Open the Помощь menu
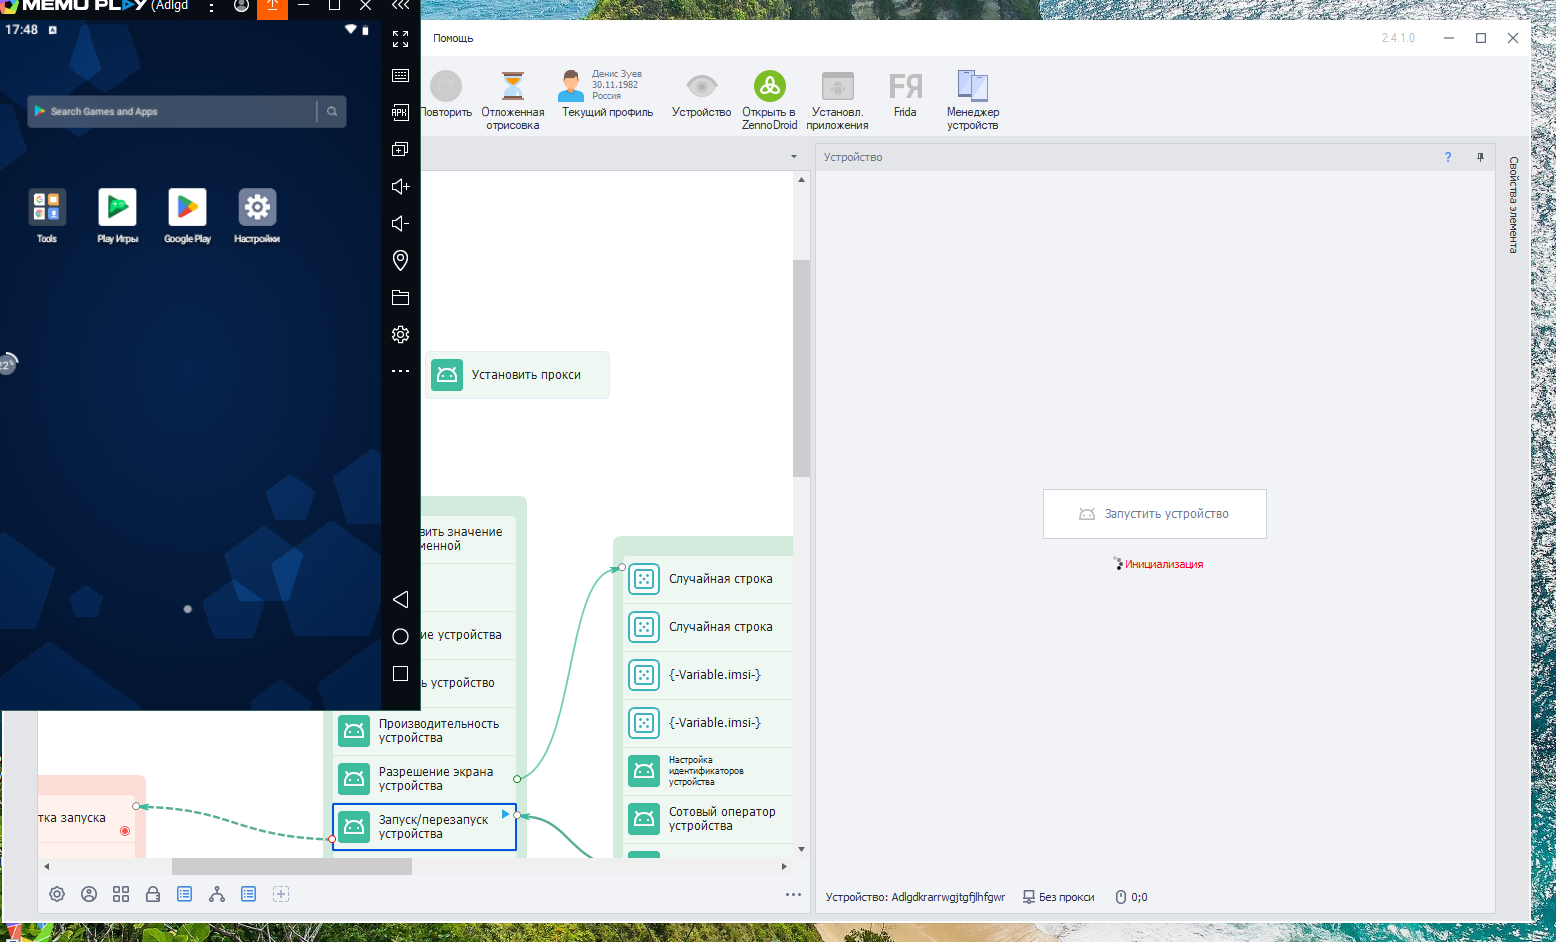 pos(453,38)
